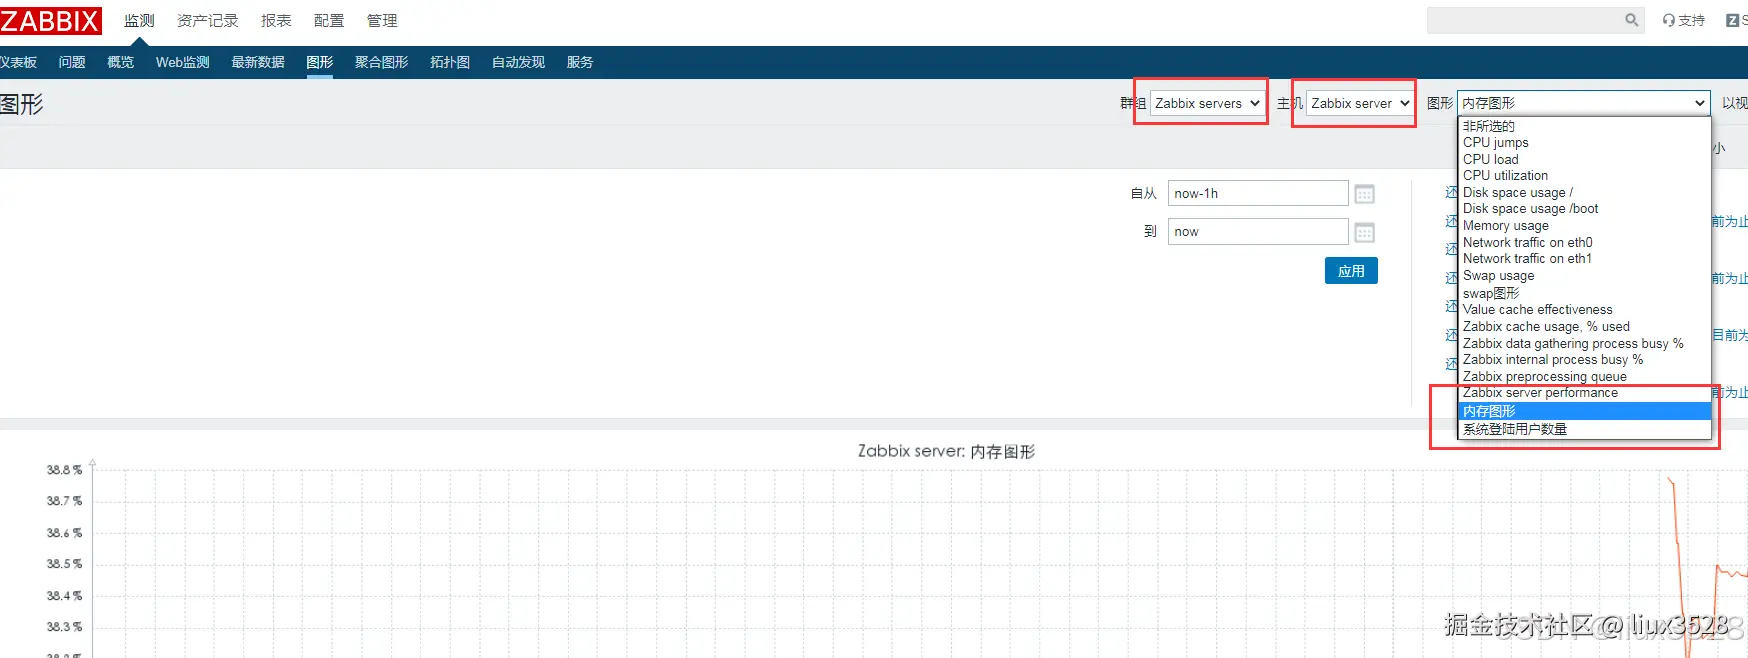Select Network traffic on eth0 option
Viewport: 1748px width, 658px height.
tap(1584, 243)
